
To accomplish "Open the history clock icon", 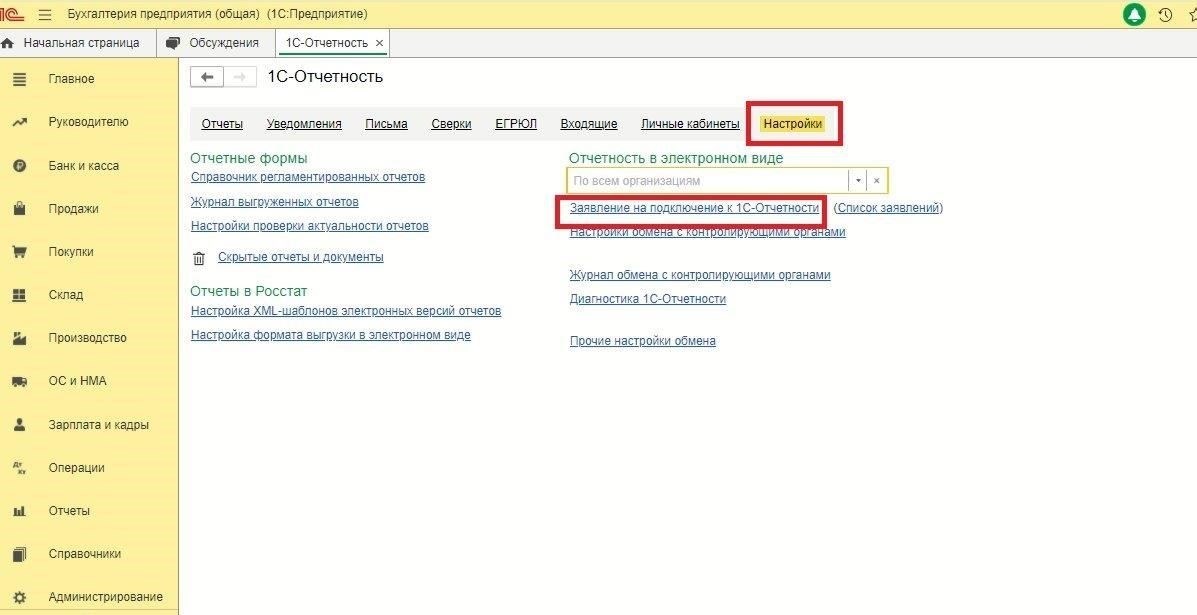I will pyautogui.click(x=1165, y=14).
